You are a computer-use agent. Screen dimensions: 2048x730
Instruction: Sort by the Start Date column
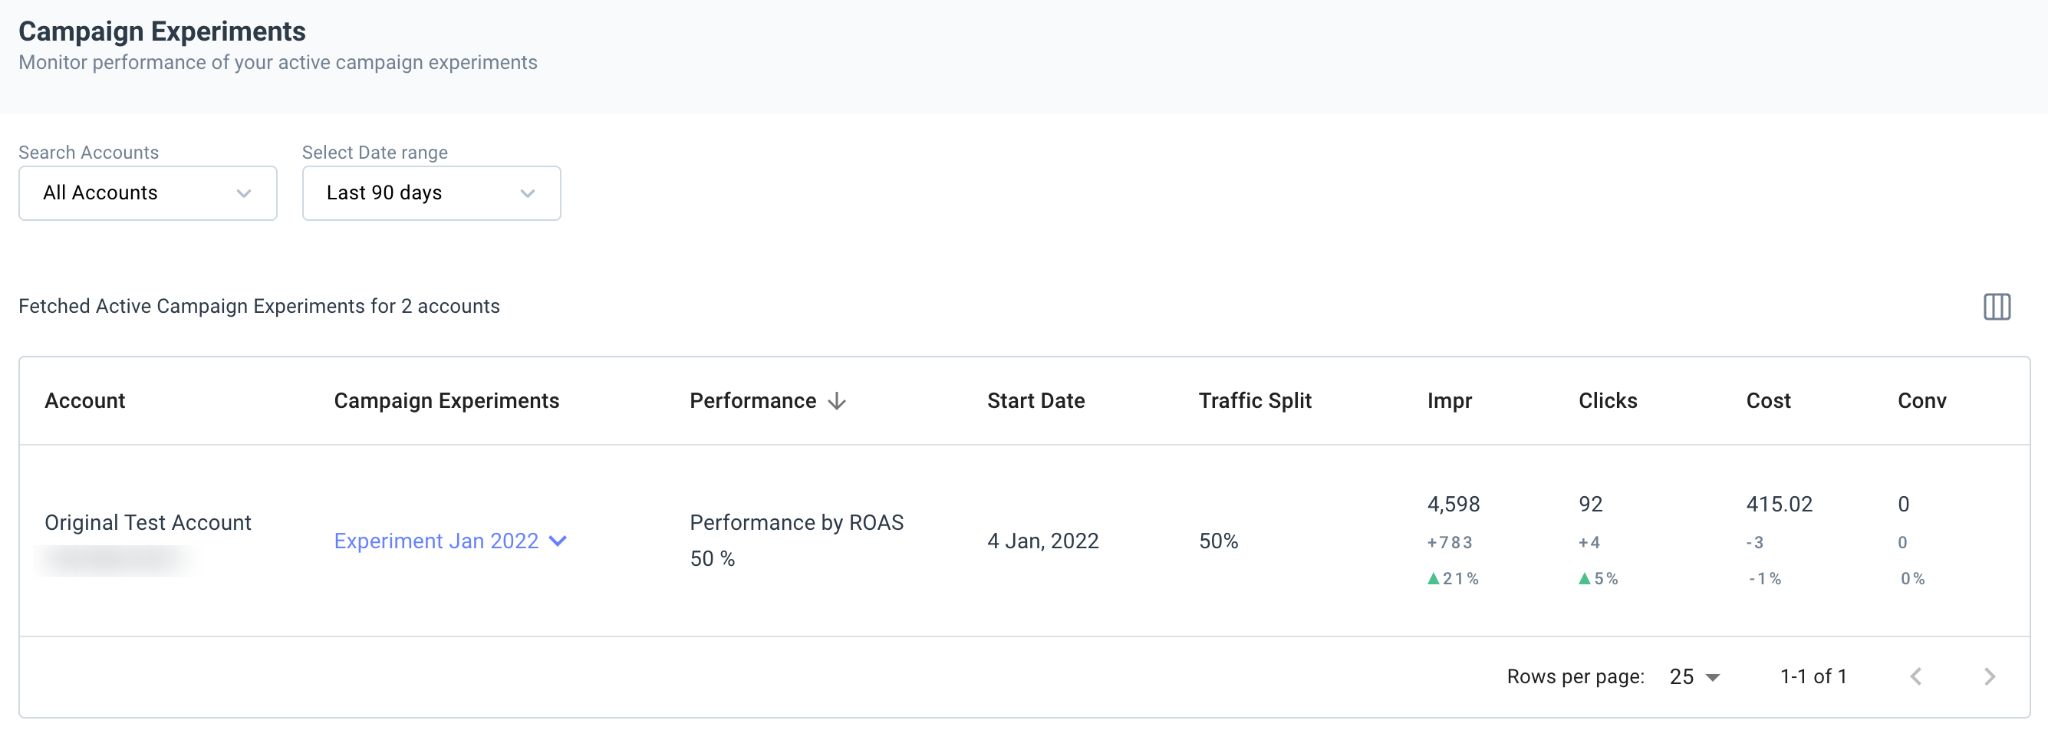click(x=1036, y=401)
